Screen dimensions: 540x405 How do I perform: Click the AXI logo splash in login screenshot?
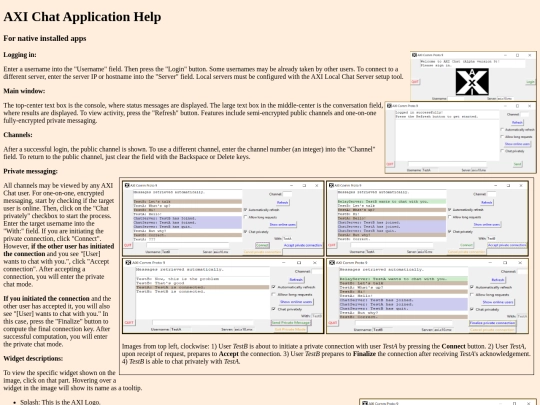tap(472, 82)
